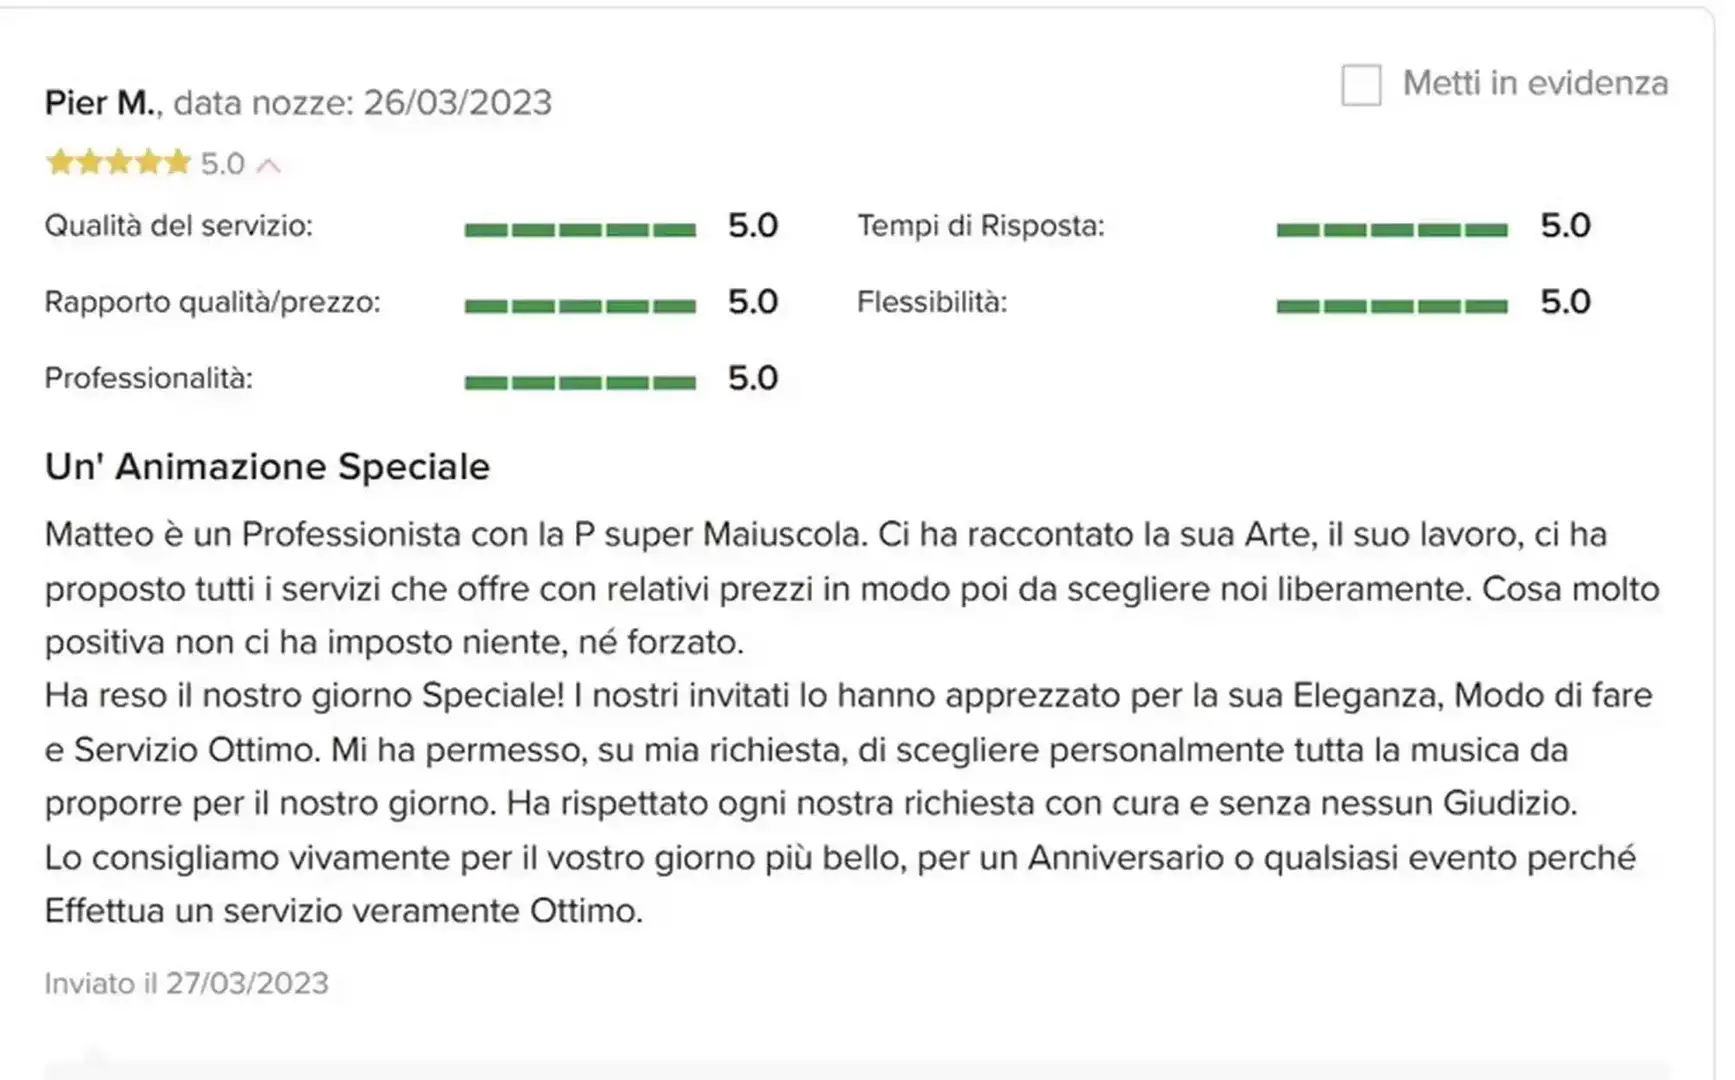
Task: Select the Professionalità label
Action: click(148, 378)
